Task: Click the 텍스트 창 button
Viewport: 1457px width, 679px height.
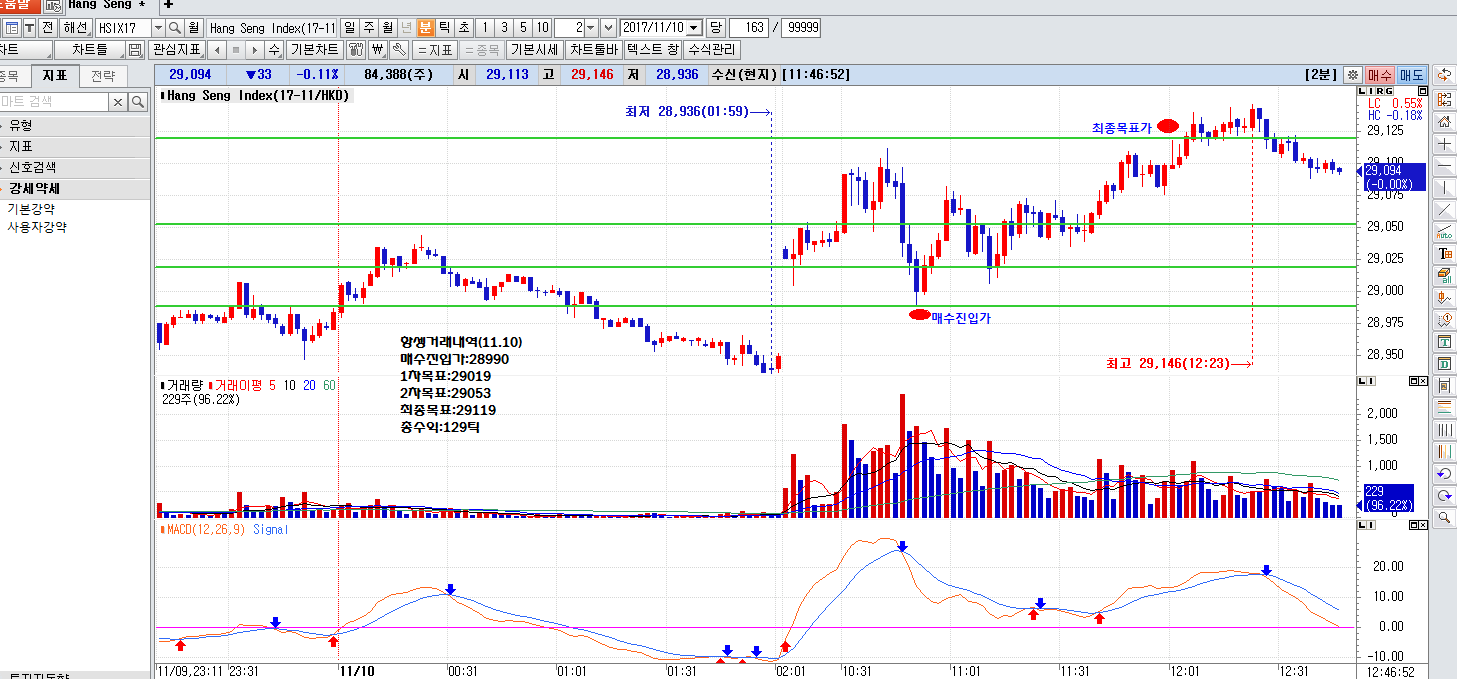Action: point(653,49)
